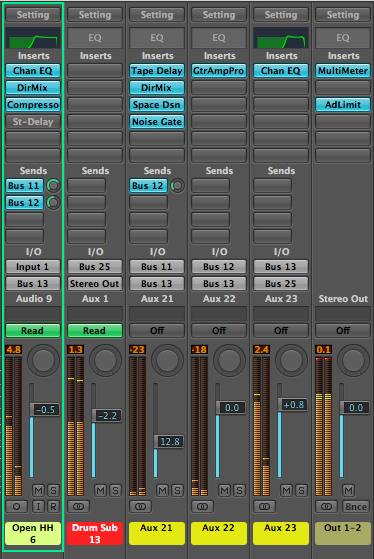Open the Tape Delay insert
374x559 pixels.
[x=157, y=71]
